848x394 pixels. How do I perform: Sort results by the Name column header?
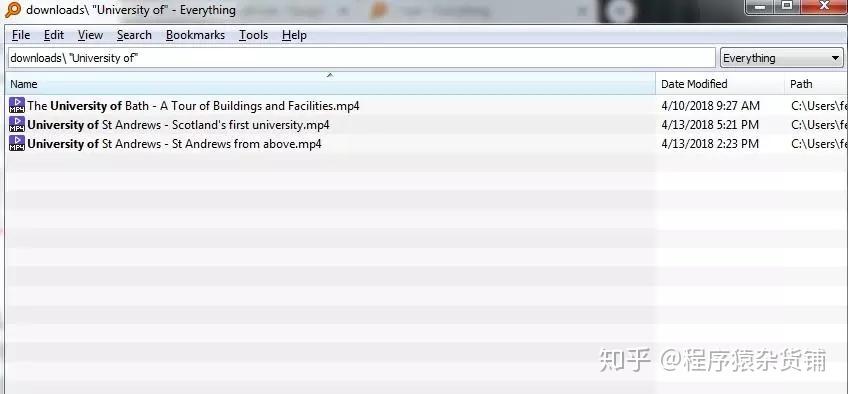[x=330, y=84]
